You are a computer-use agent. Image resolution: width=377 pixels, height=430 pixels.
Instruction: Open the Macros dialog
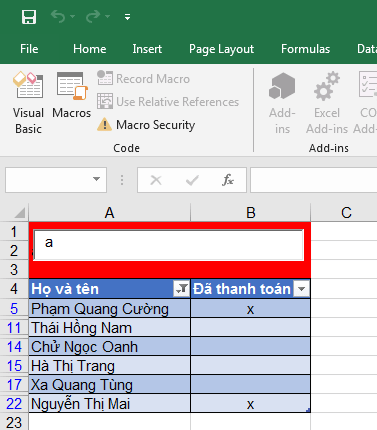(x=72, y=96)
